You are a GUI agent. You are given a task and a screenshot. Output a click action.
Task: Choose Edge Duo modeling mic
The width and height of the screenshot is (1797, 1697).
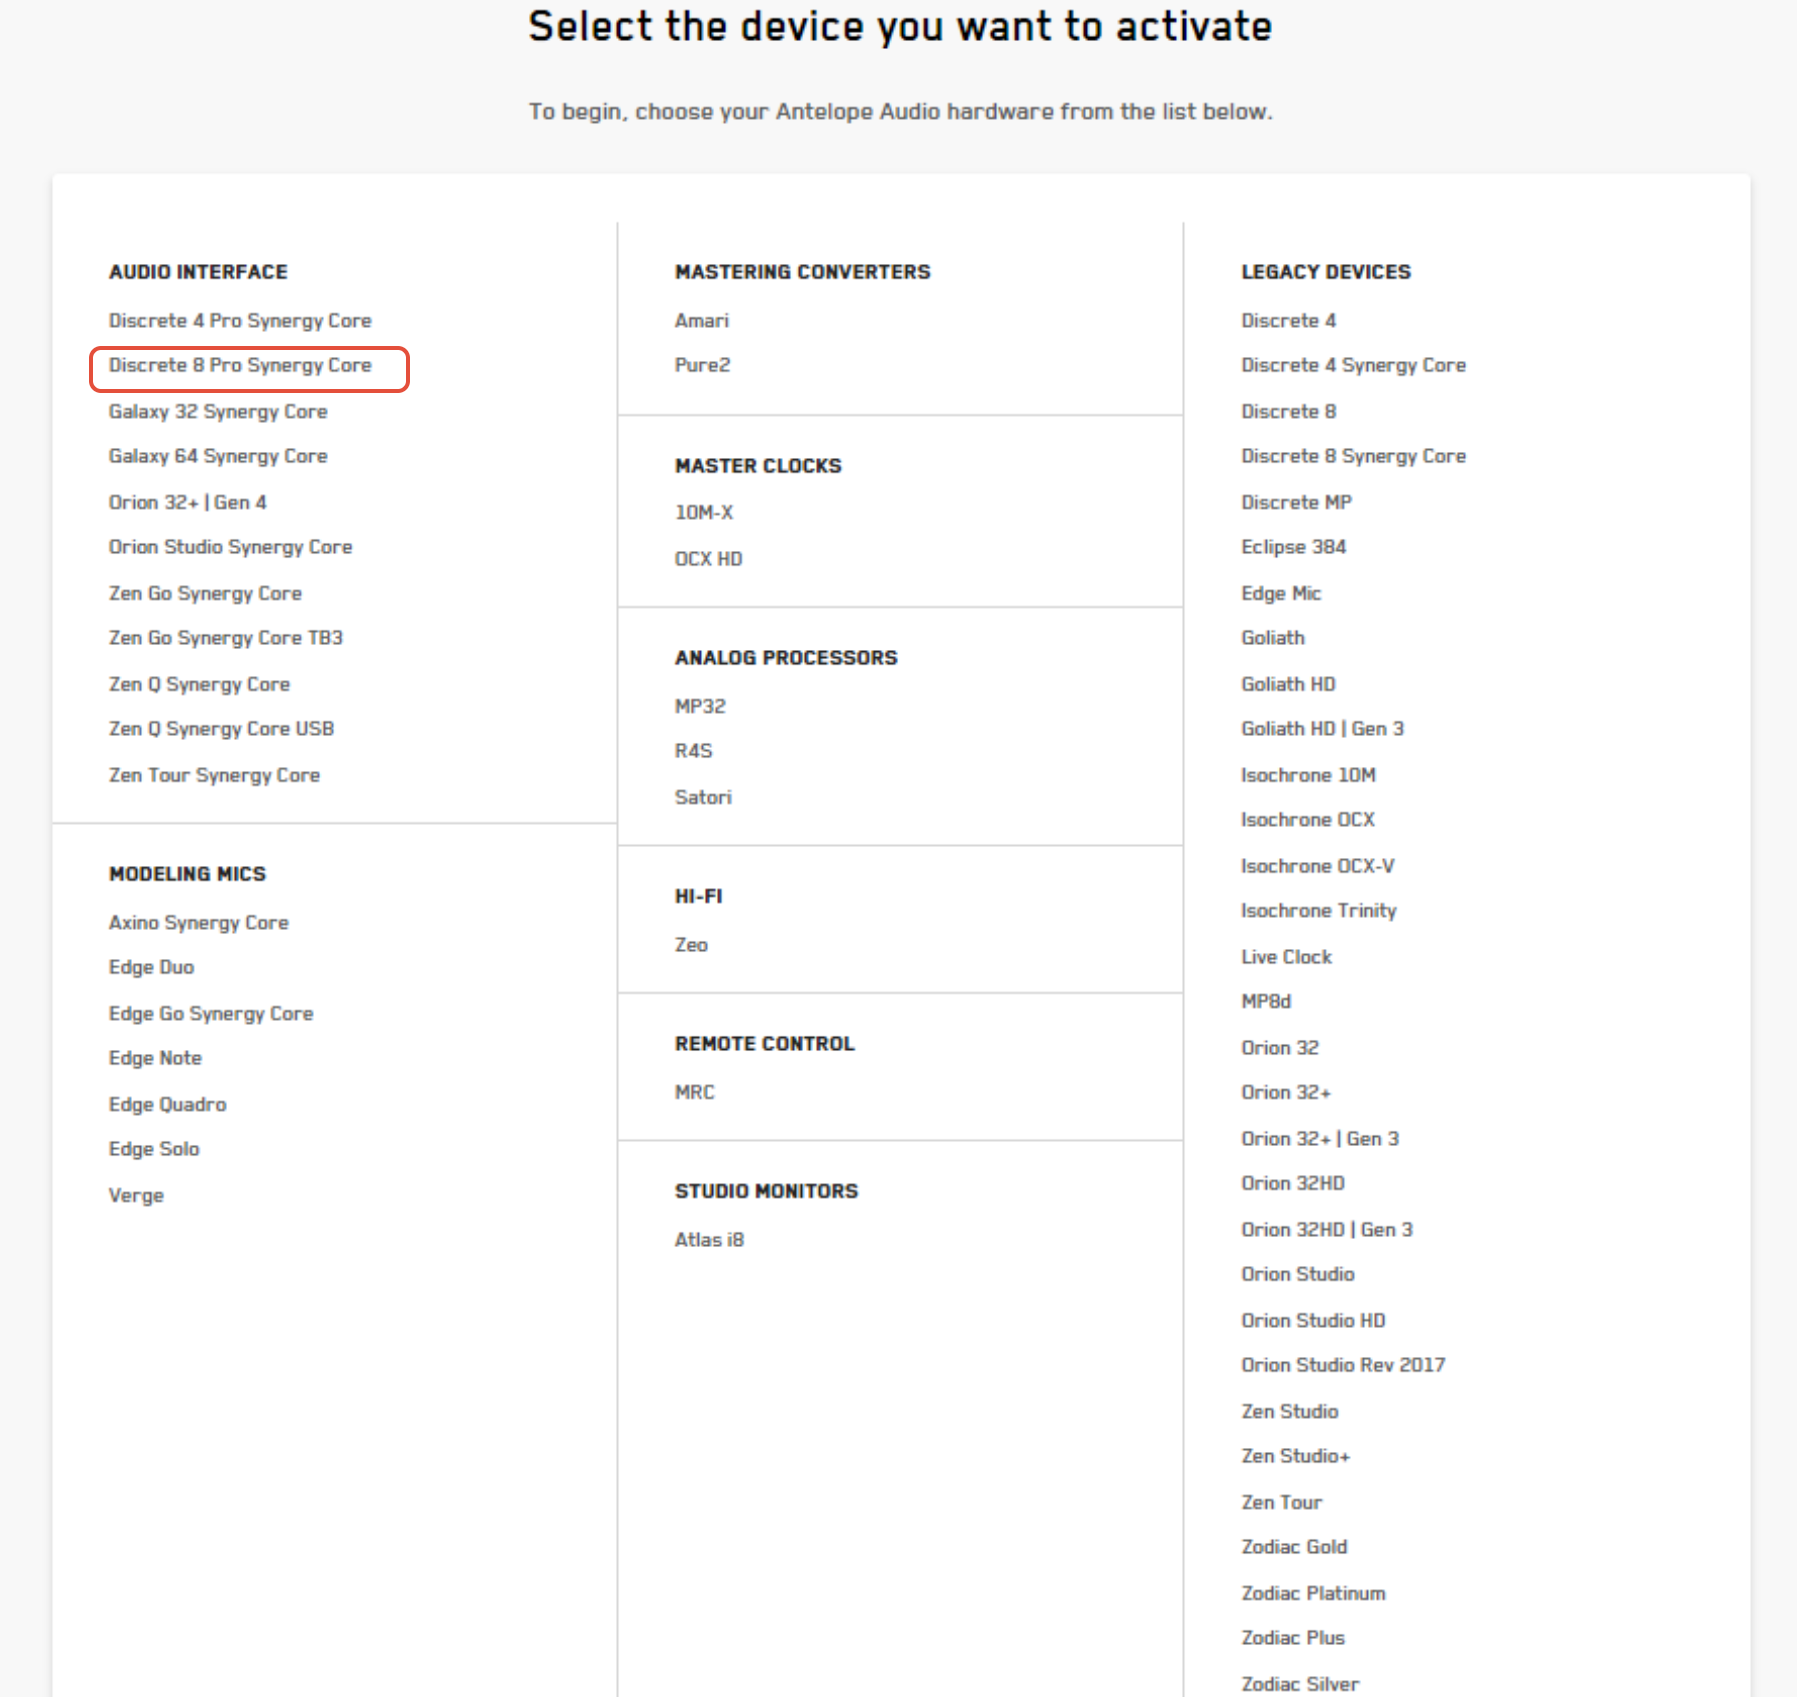[x=152, y=968]
